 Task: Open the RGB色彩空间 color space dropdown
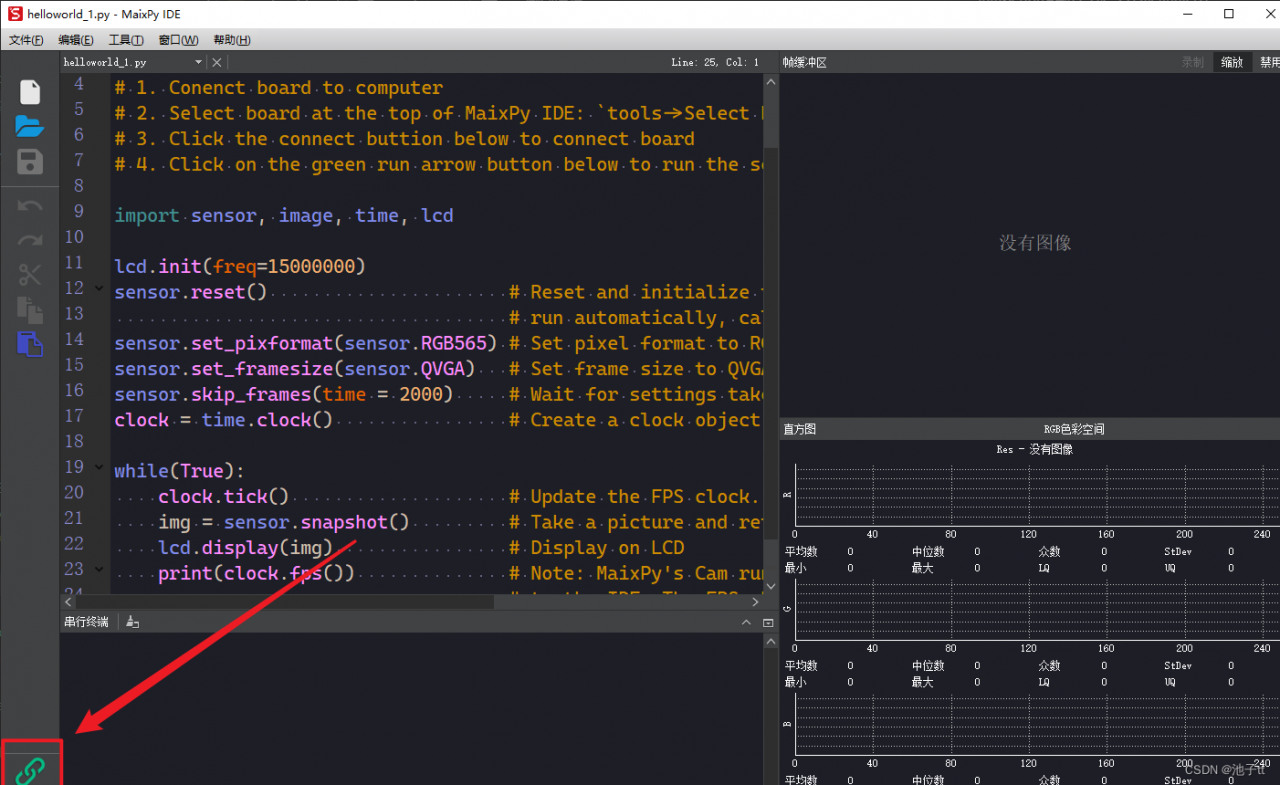1074,429
